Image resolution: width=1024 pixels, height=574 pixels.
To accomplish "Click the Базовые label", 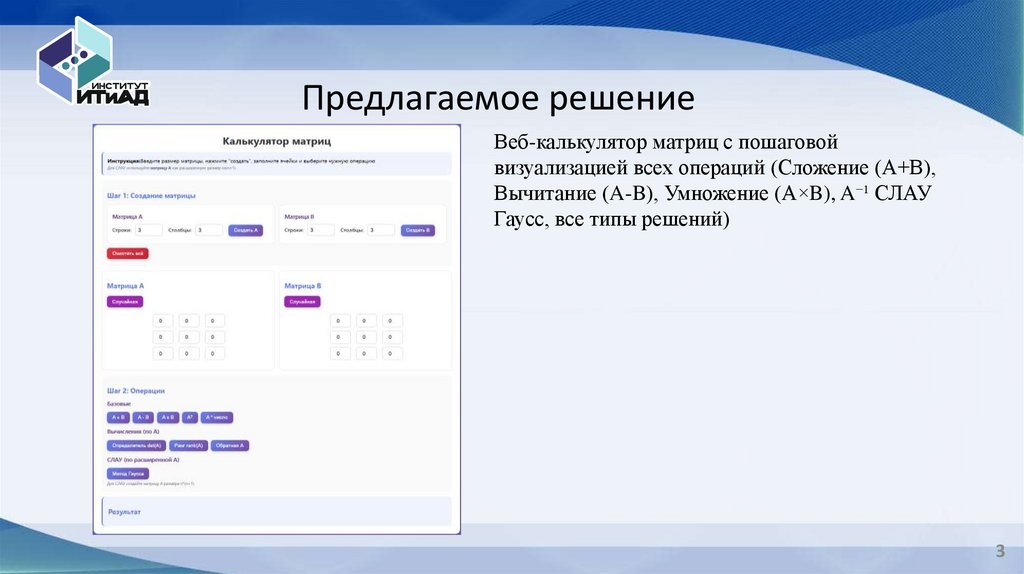I will click(x=119, y=404).
